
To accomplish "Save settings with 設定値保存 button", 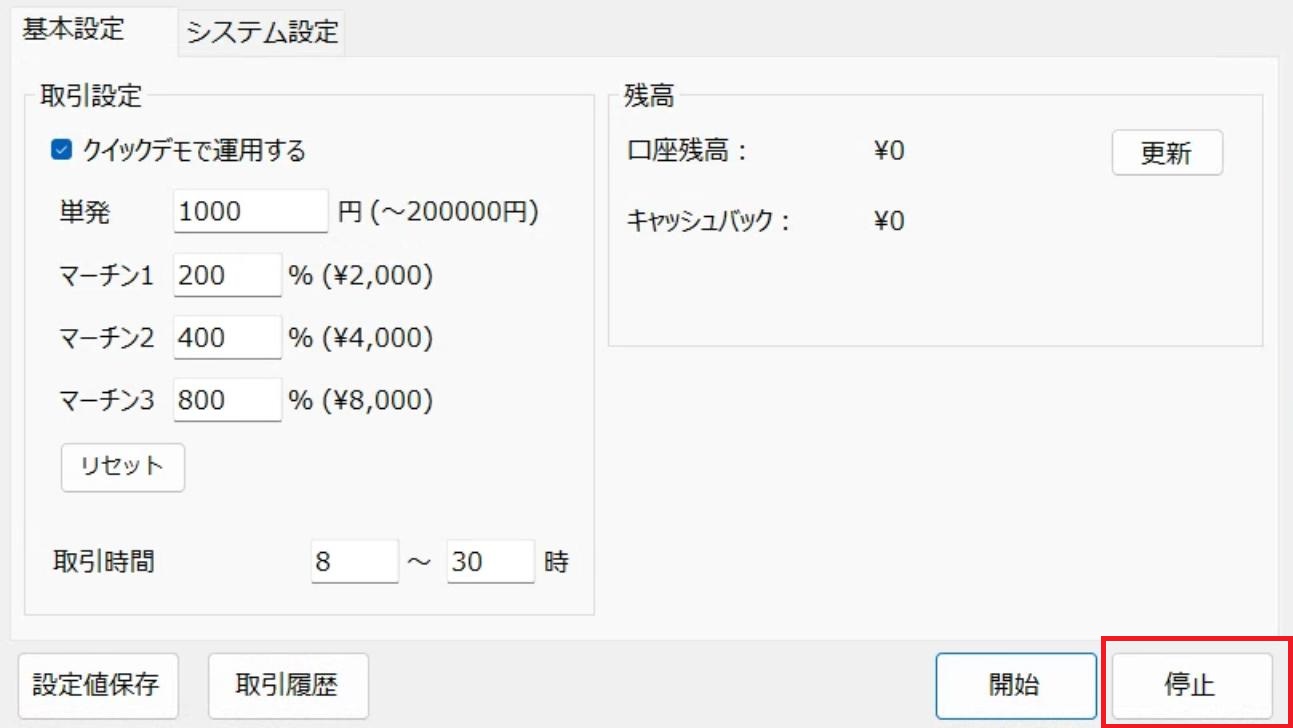I will [x=97, y=685].
